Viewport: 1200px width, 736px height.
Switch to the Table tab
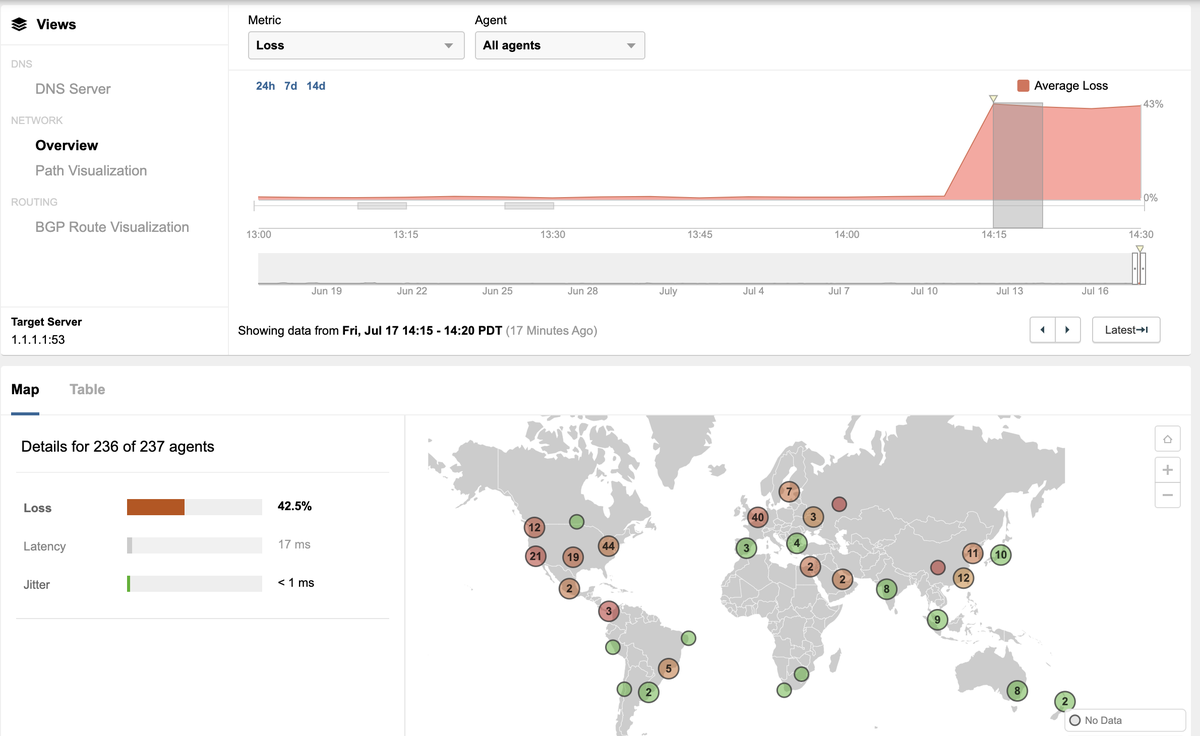coord(87,389)
